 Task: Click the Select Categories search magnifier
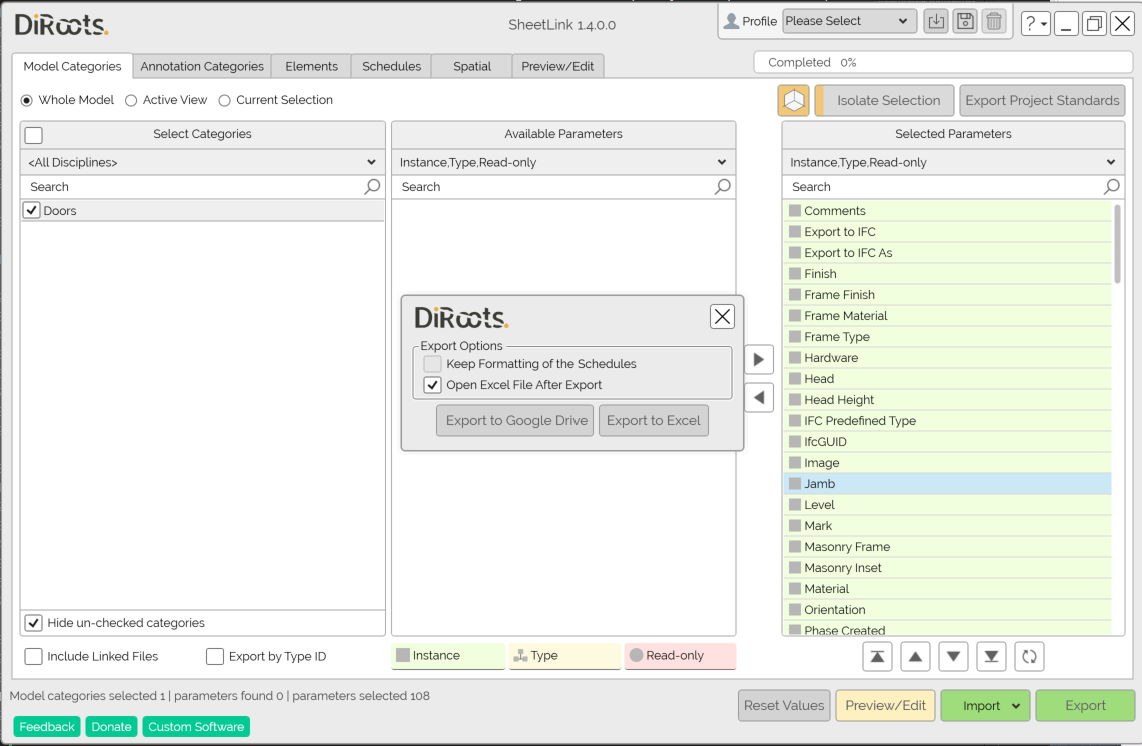pos(372,186)
